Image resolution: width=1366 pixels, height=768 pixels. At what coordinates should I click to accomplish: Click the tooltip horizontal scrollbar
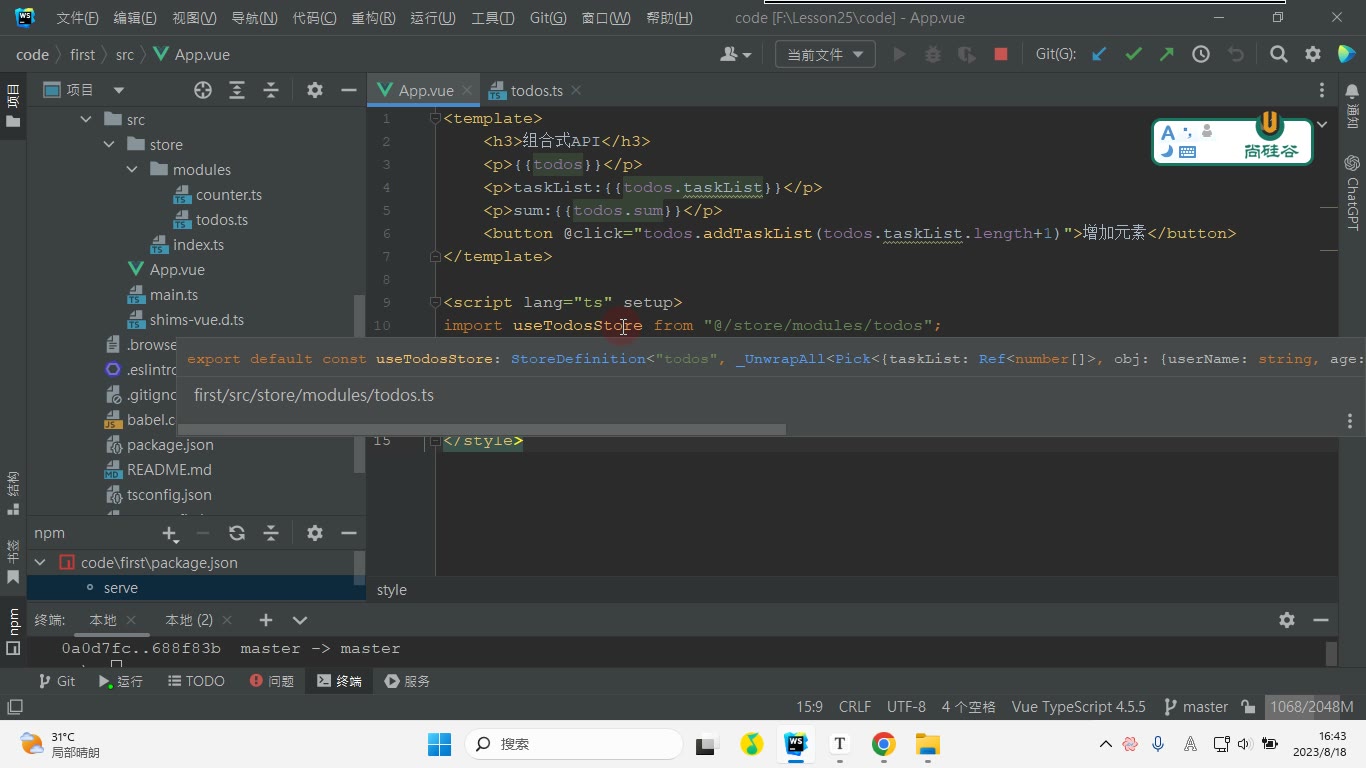point(481,429)
